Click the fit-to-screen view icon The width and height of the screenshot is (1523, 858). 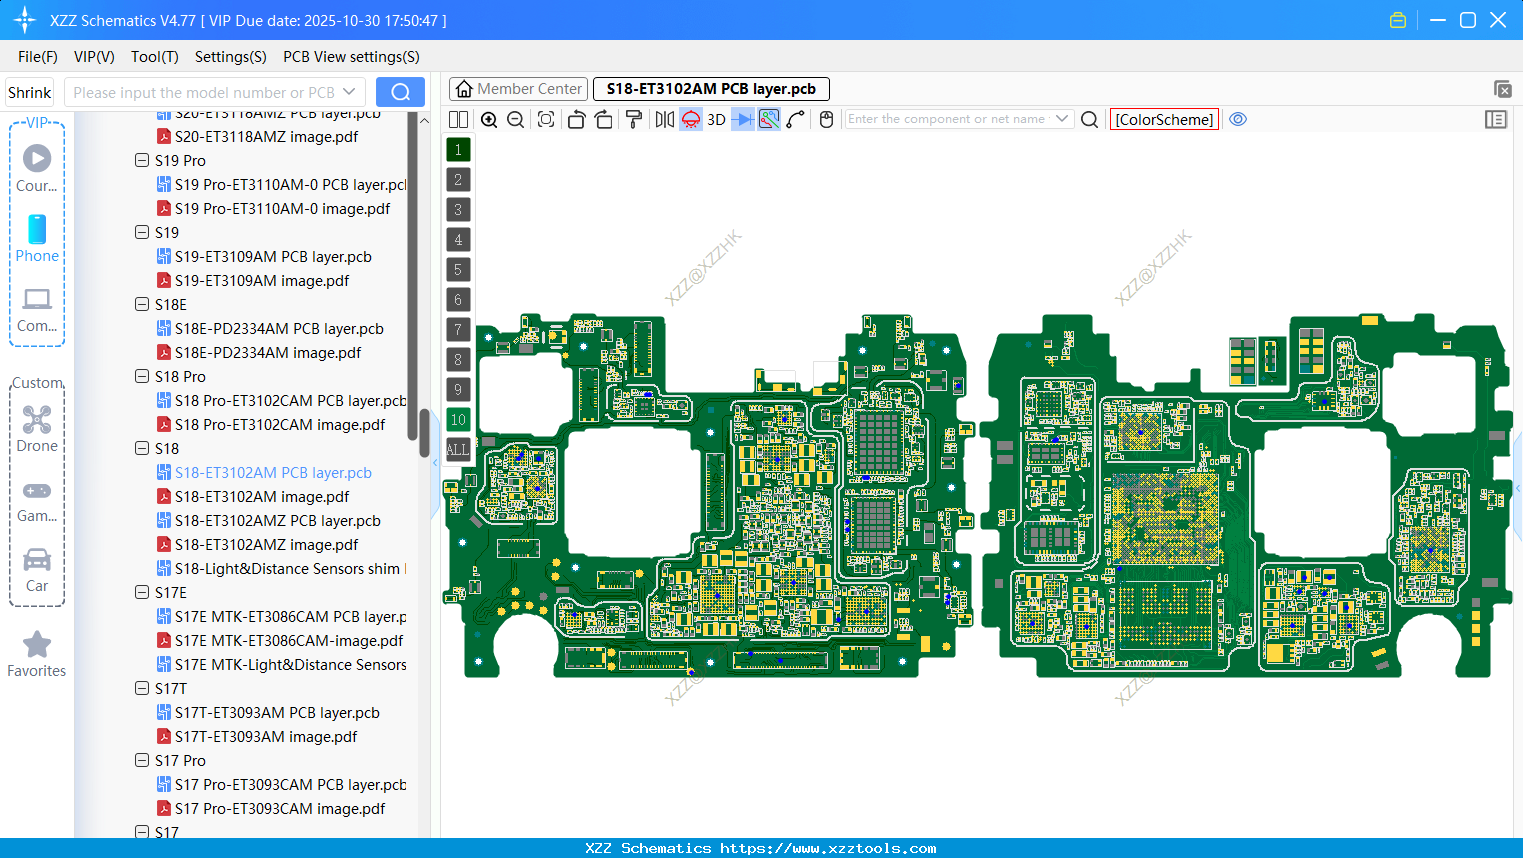pyautogui.click(x=545, y=119)
